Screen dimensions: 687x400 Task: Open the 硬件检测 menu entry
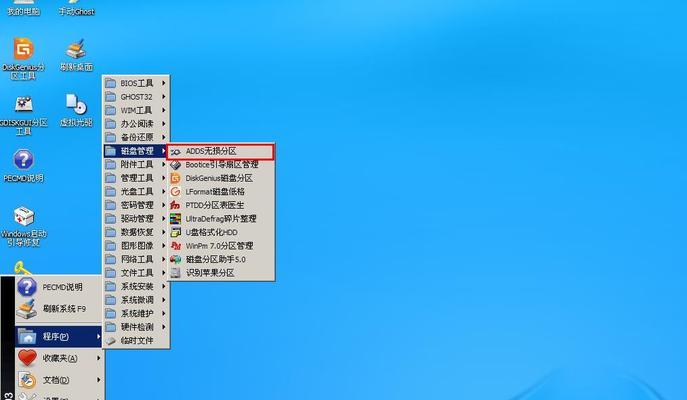[x=136, y=327]
